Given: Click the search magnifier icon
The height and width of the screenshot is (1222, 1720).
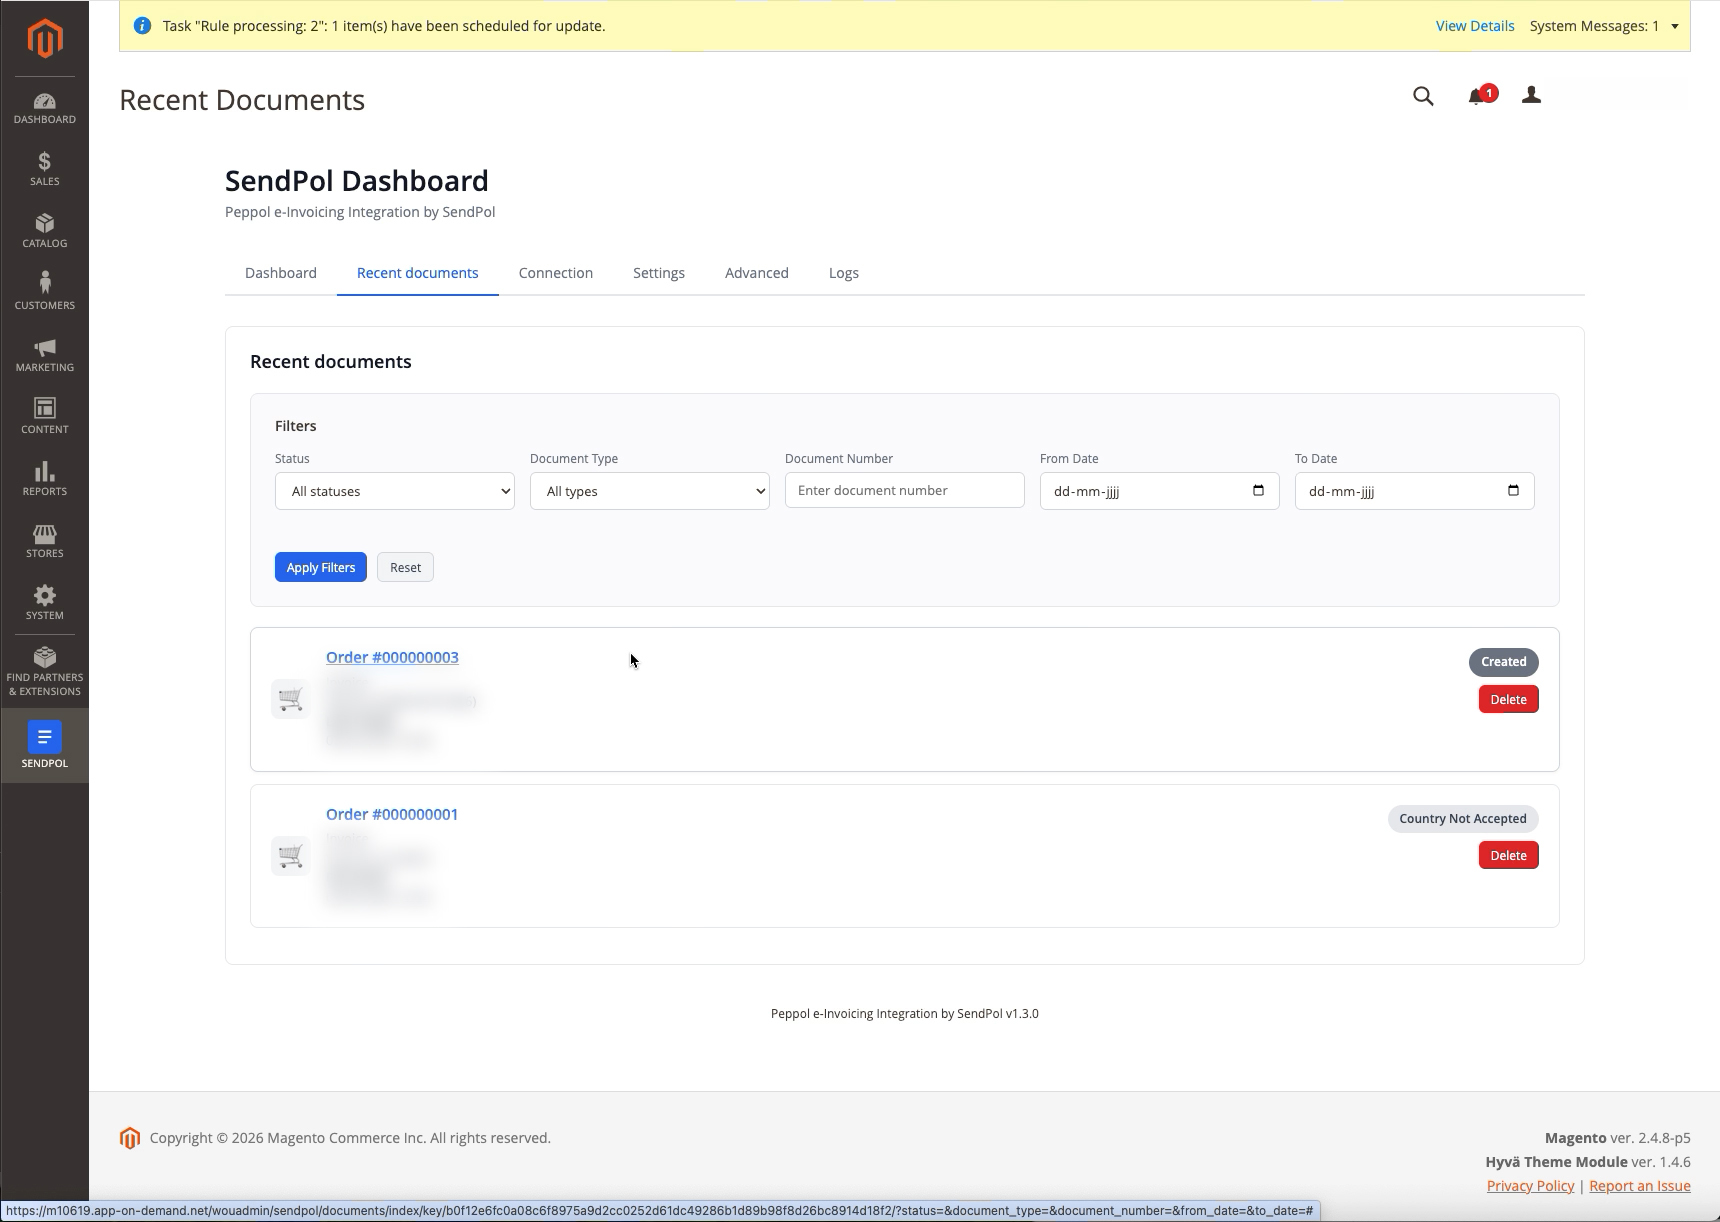Looking at the screenshot, I should click(1423, 96).
